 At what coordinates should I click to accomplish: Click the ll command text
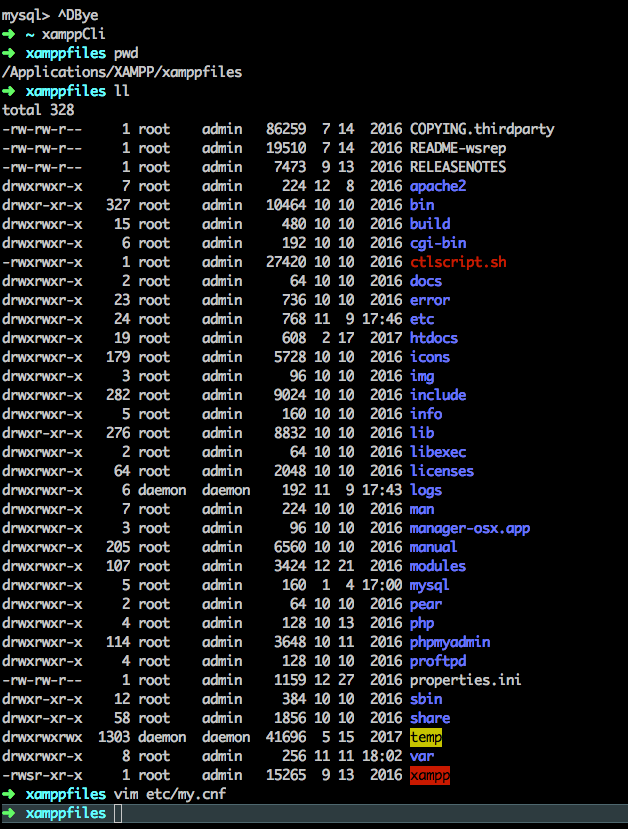click(x=122, y=91)
